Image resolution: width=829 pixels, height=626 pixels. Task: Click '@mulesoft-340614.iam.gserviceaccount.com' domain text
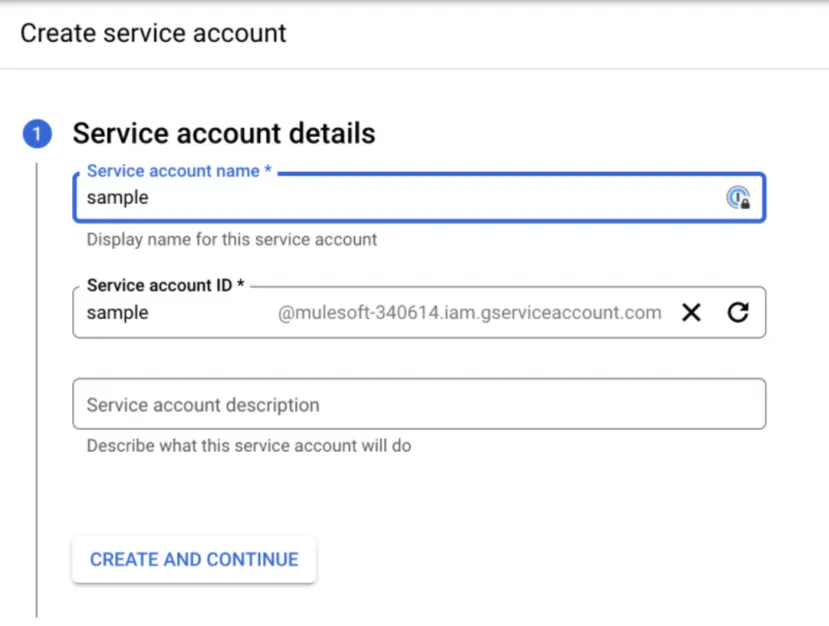point(469,312)
